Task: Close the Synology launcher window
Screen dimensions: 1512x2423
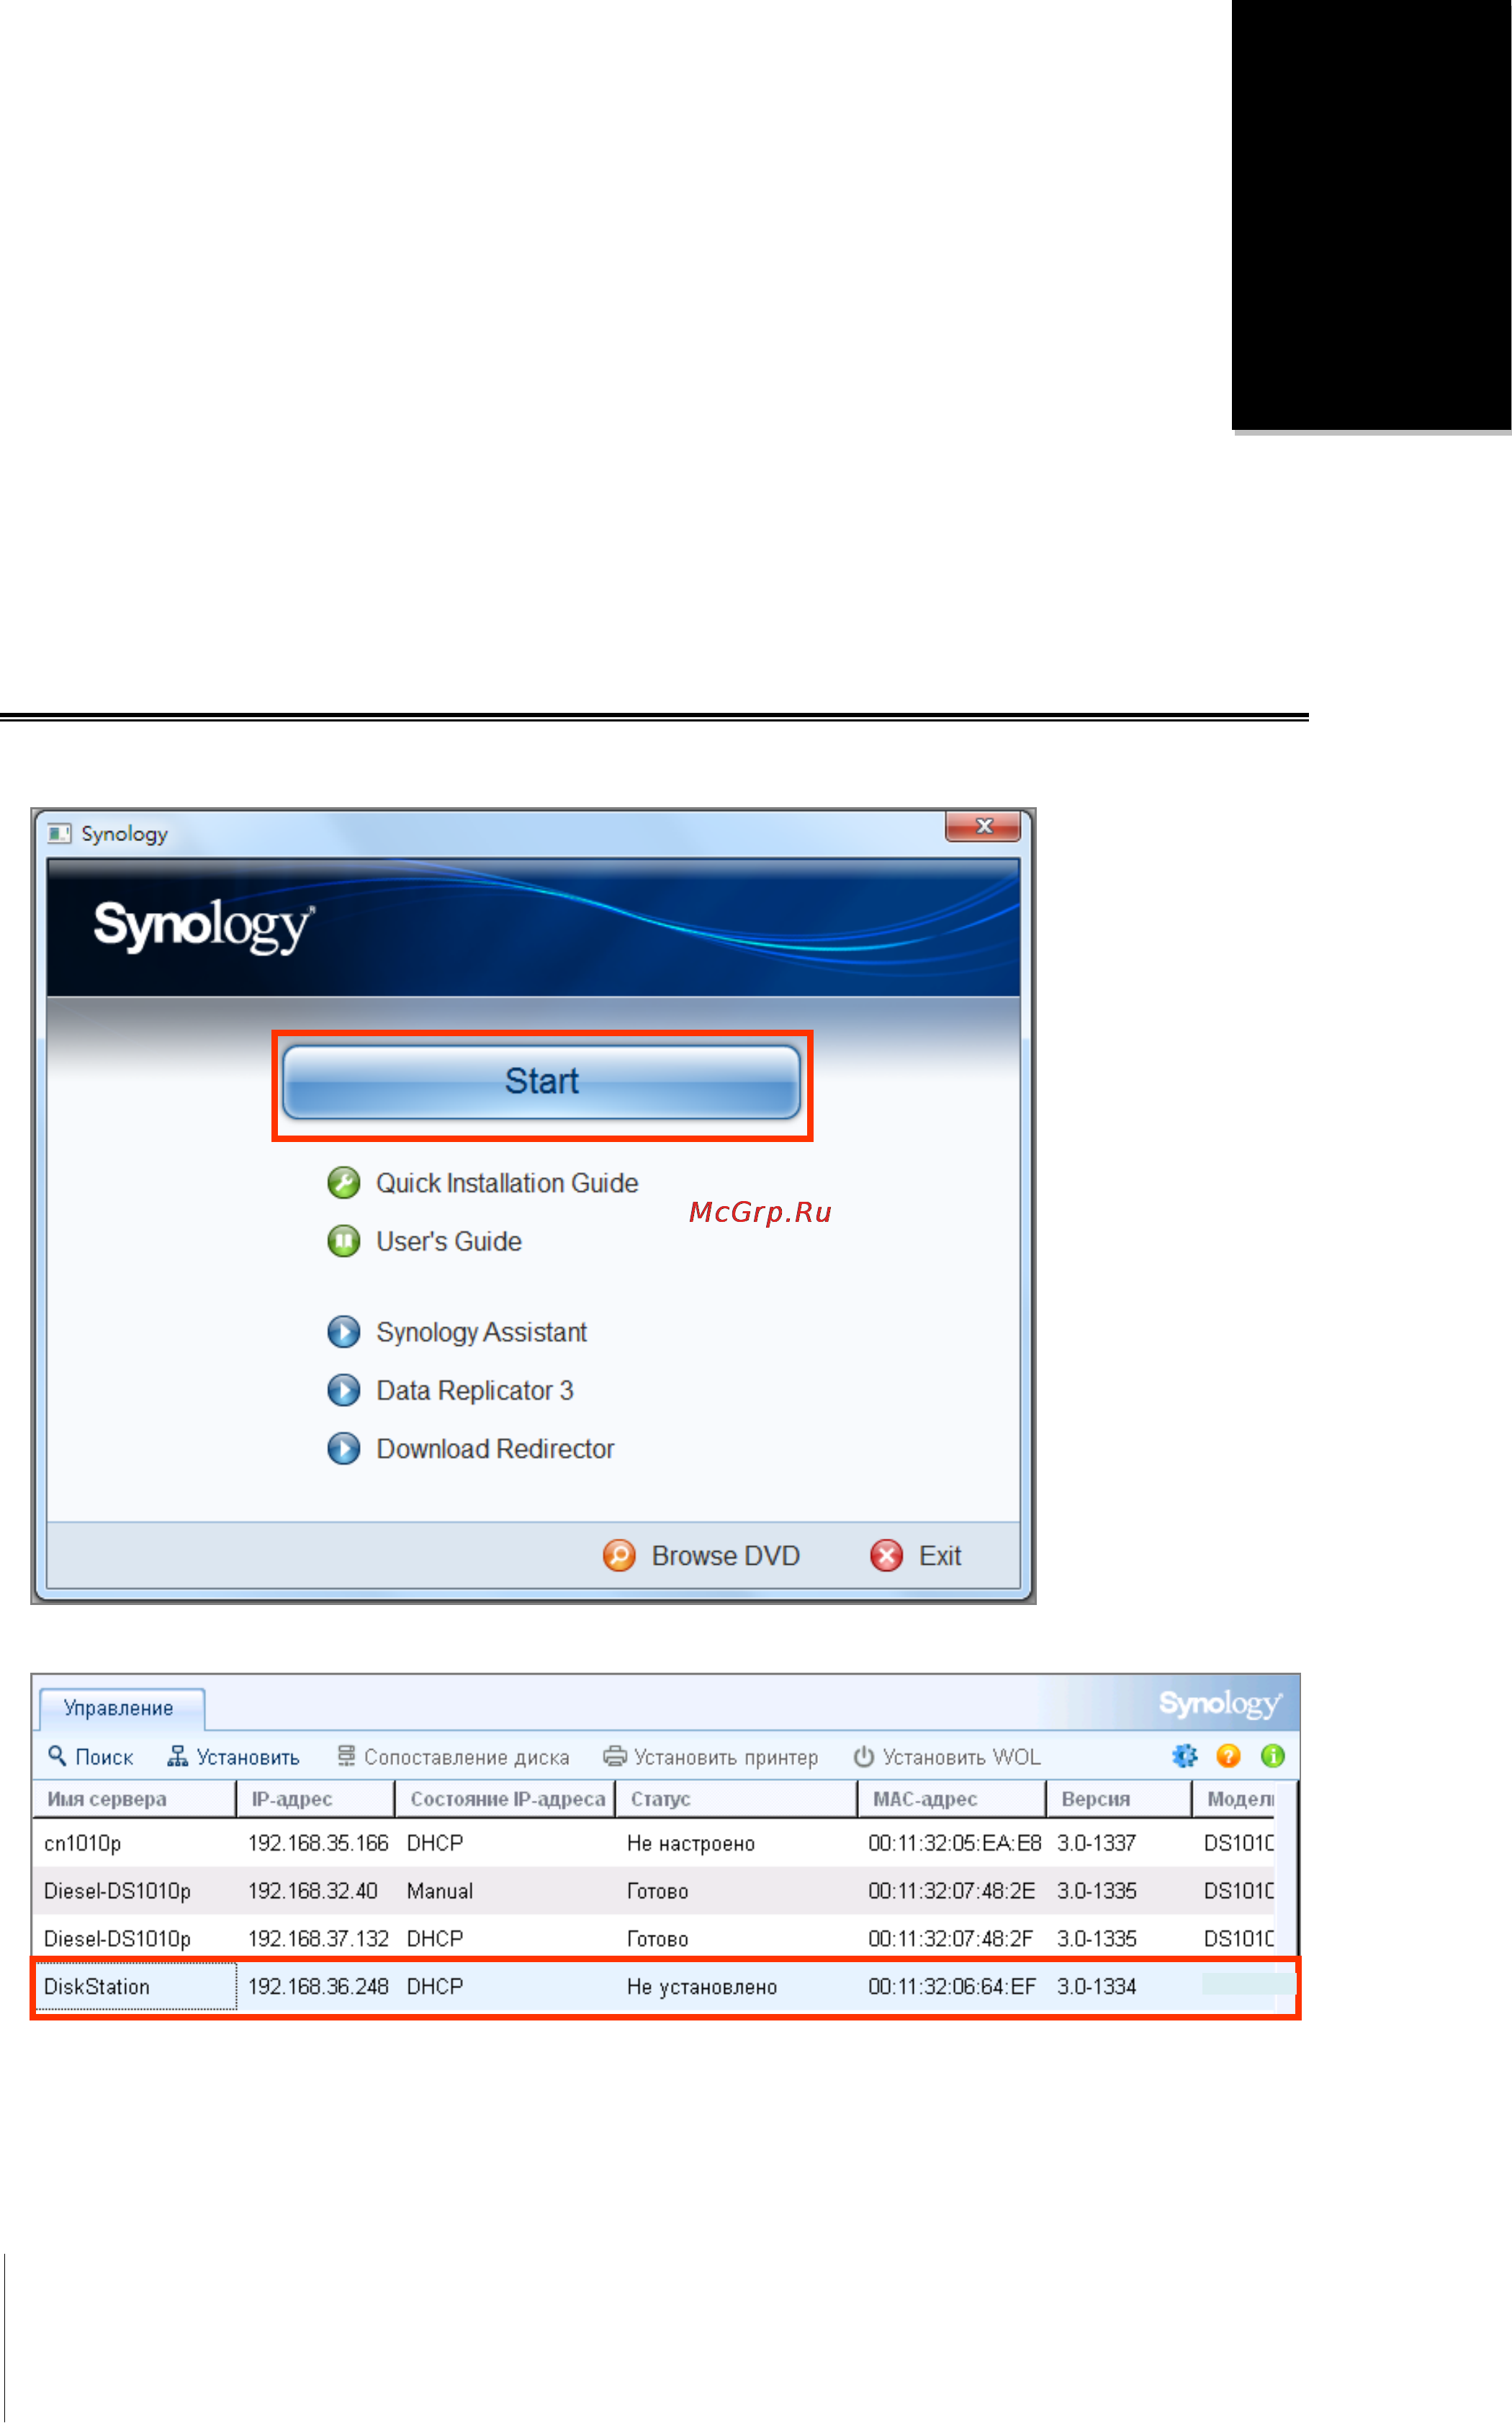Action: click(982, 826)
